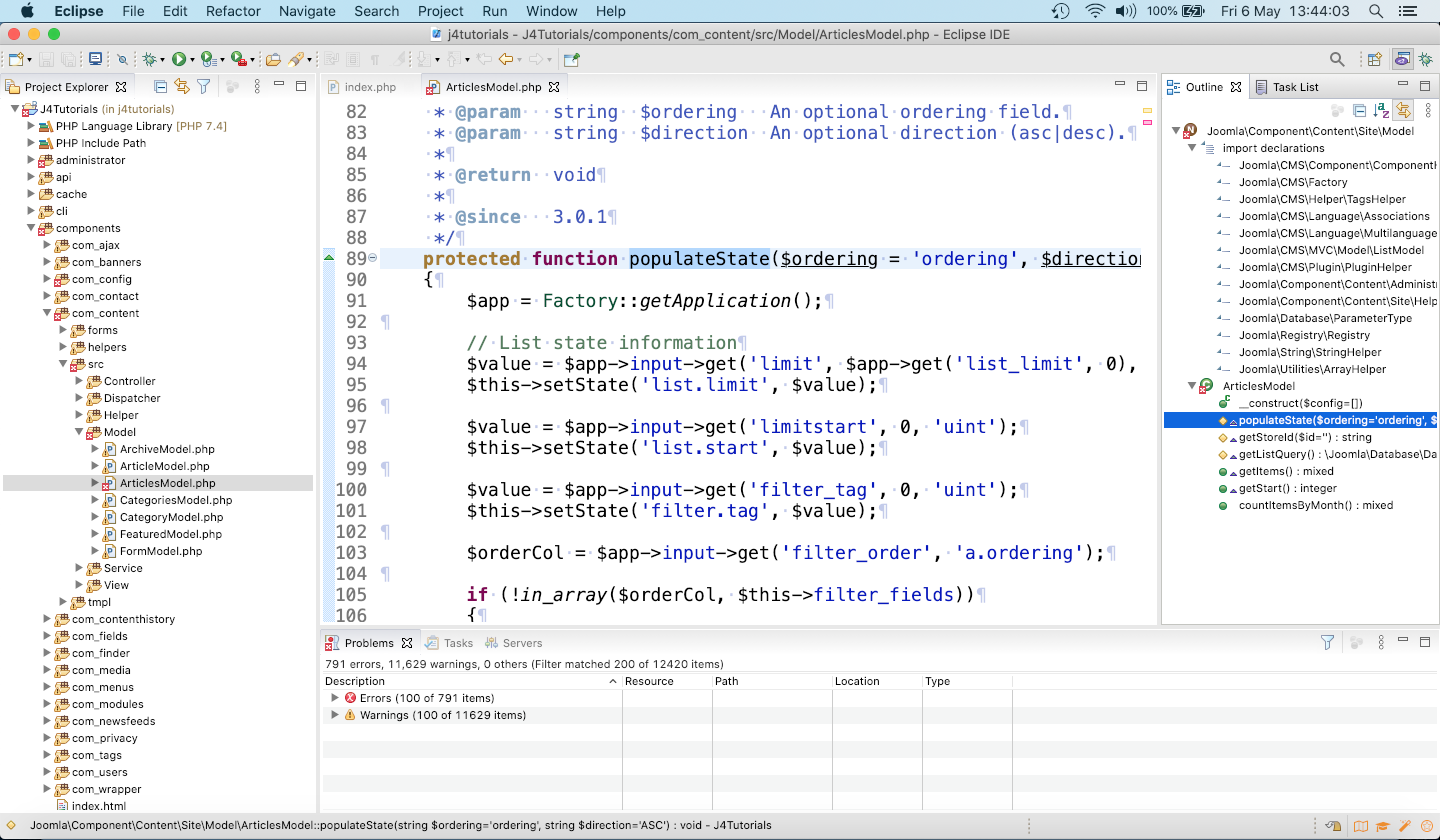Image resolution: width=1440 pixels, height=840 pixels.
Task: Open Problems view menu dots
Action: pos(1381,642)
